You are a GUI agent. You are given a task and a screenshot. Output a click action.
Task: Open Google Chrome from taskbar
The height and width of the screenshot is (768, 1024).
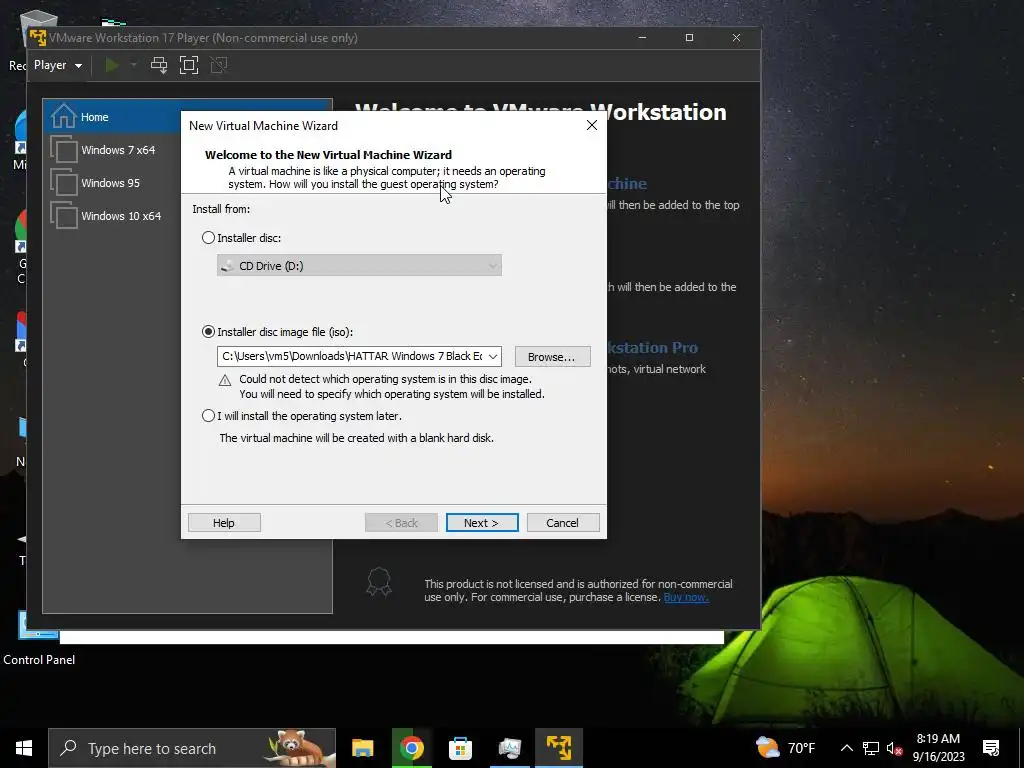(411, 748)
